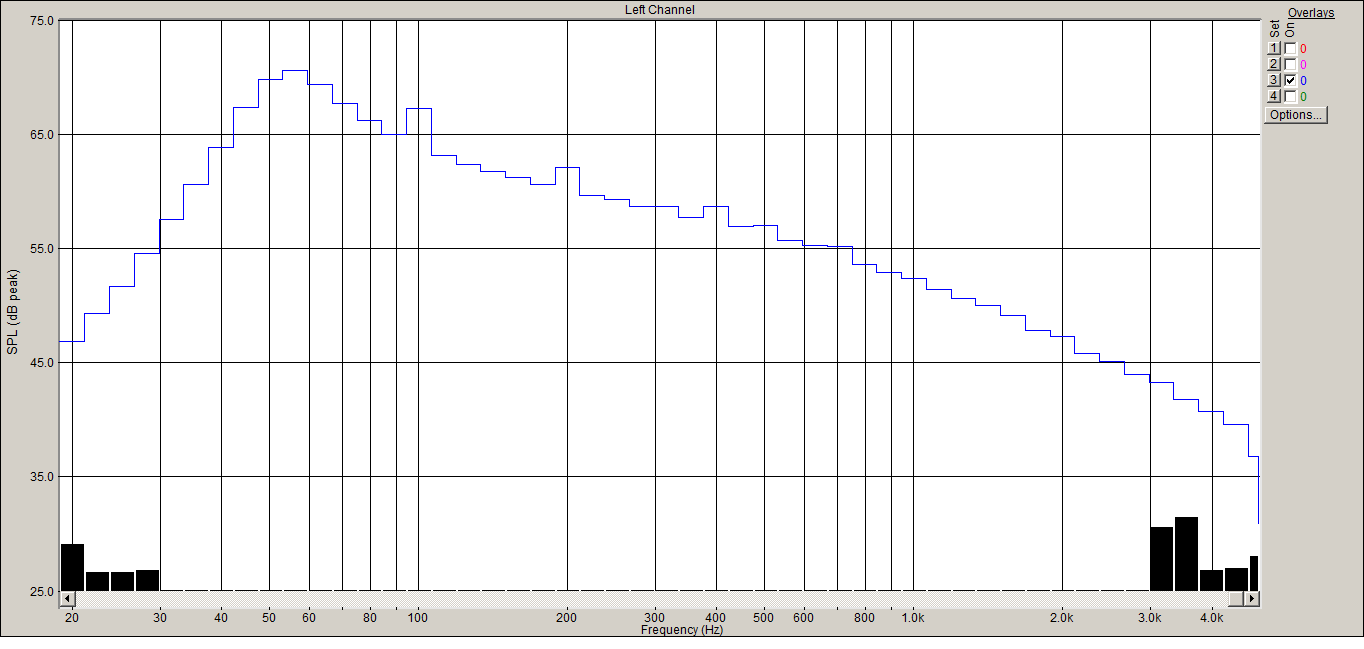Click the 75.0 label on SPL axis

click(43, 20)
